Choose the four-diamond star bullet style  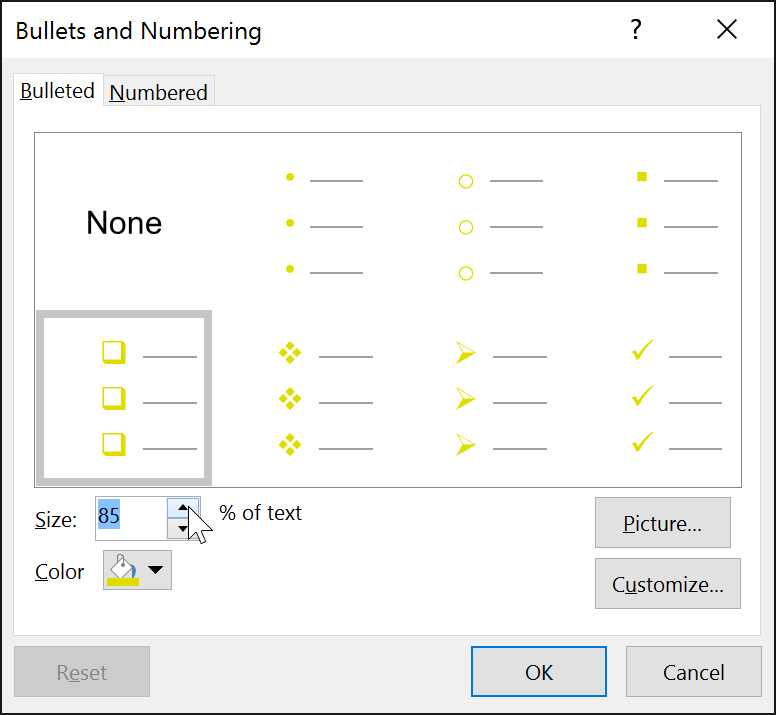click(325, 398)
